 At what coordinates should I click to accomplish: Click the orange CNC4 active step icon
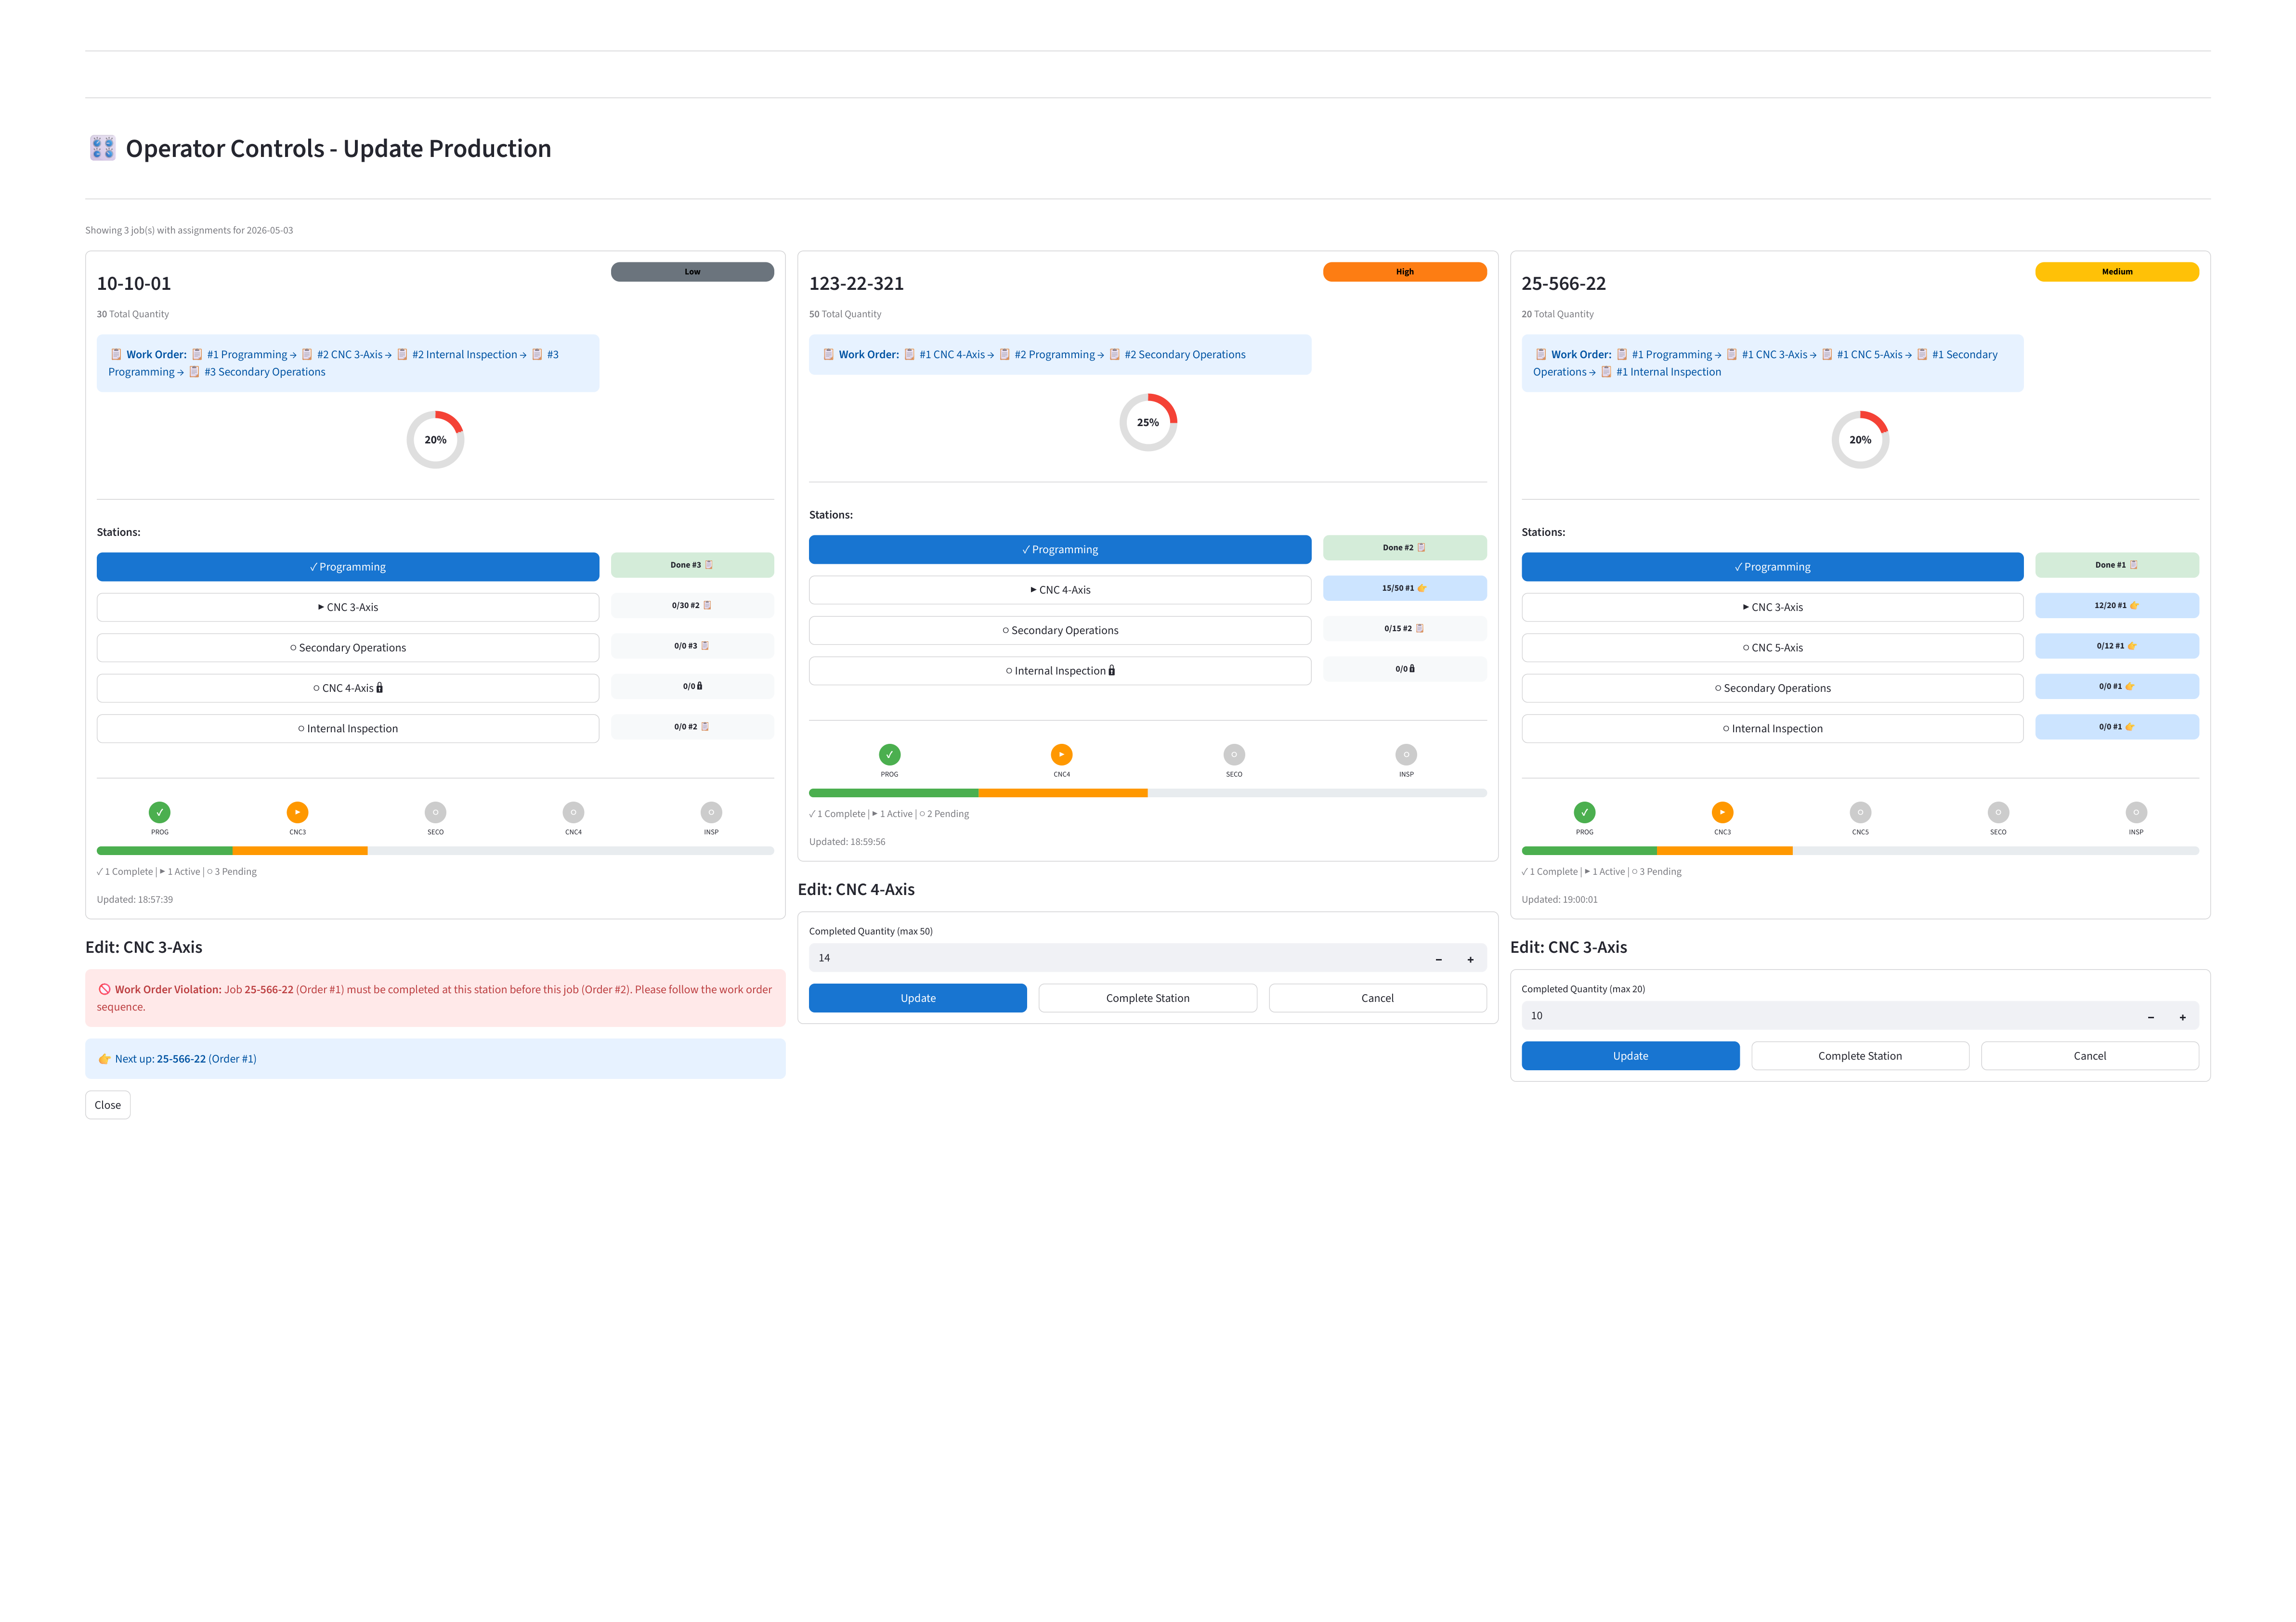[x=1061, y=754]
